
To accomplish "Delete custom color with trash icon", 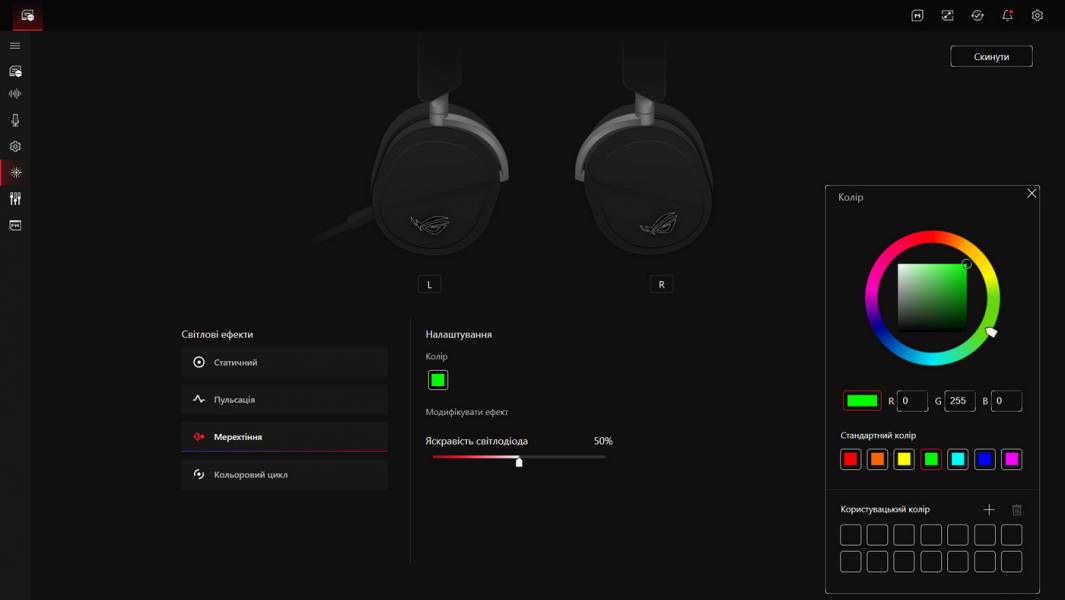I will pos(1017,510).
